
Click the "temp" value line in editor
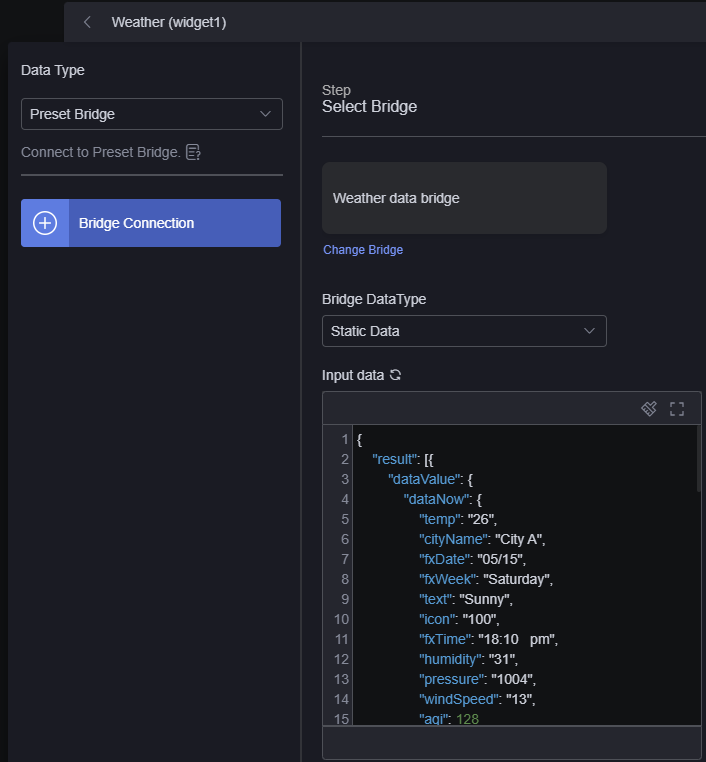point(458,519)
